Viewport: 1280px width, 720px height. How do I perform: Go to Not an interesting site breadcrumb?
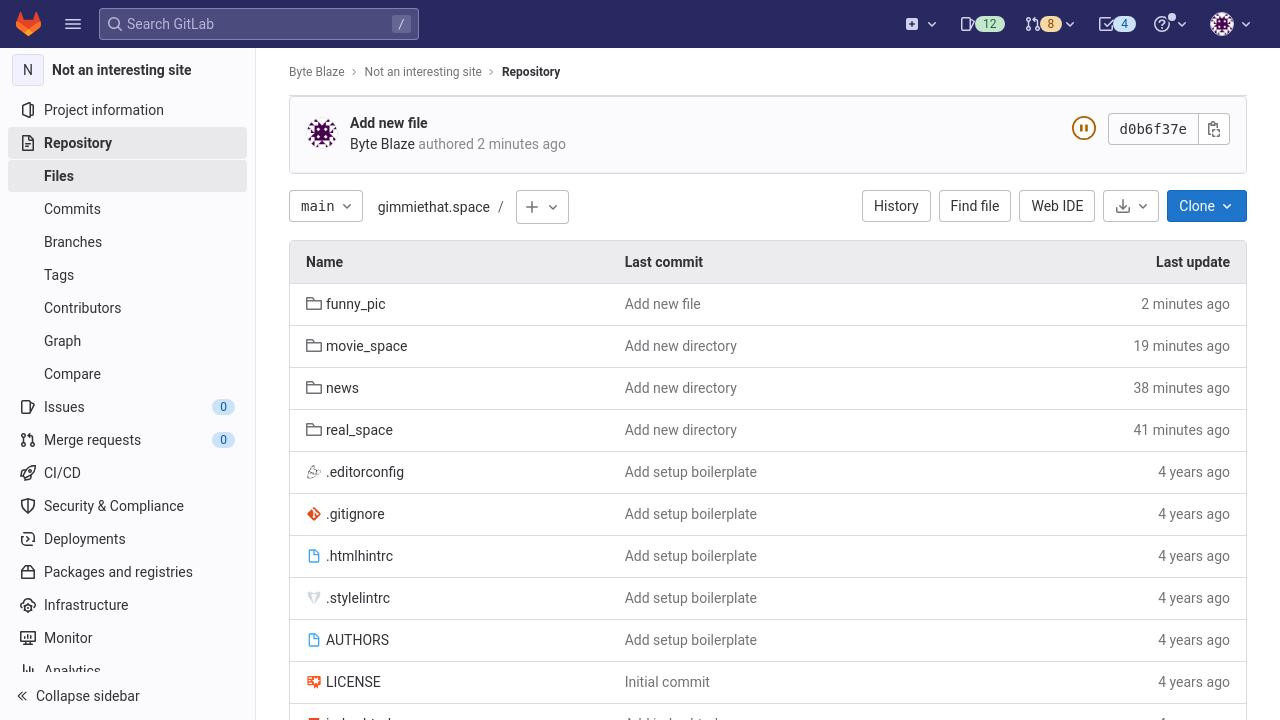pos(423,72)
